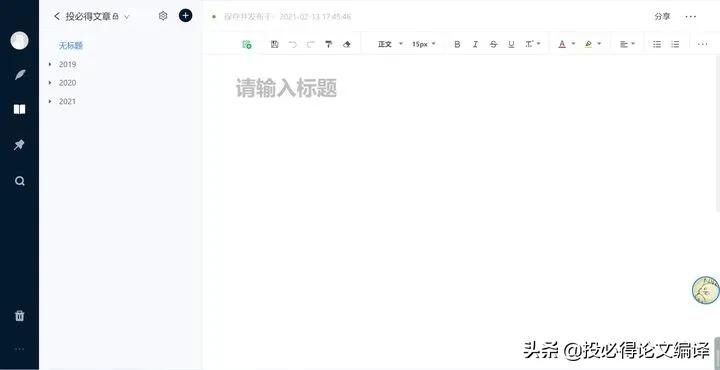720x370 pixels.
Task: Toggle strikethrough formatting
Action: pyautogui.click(x=493, y=44)
